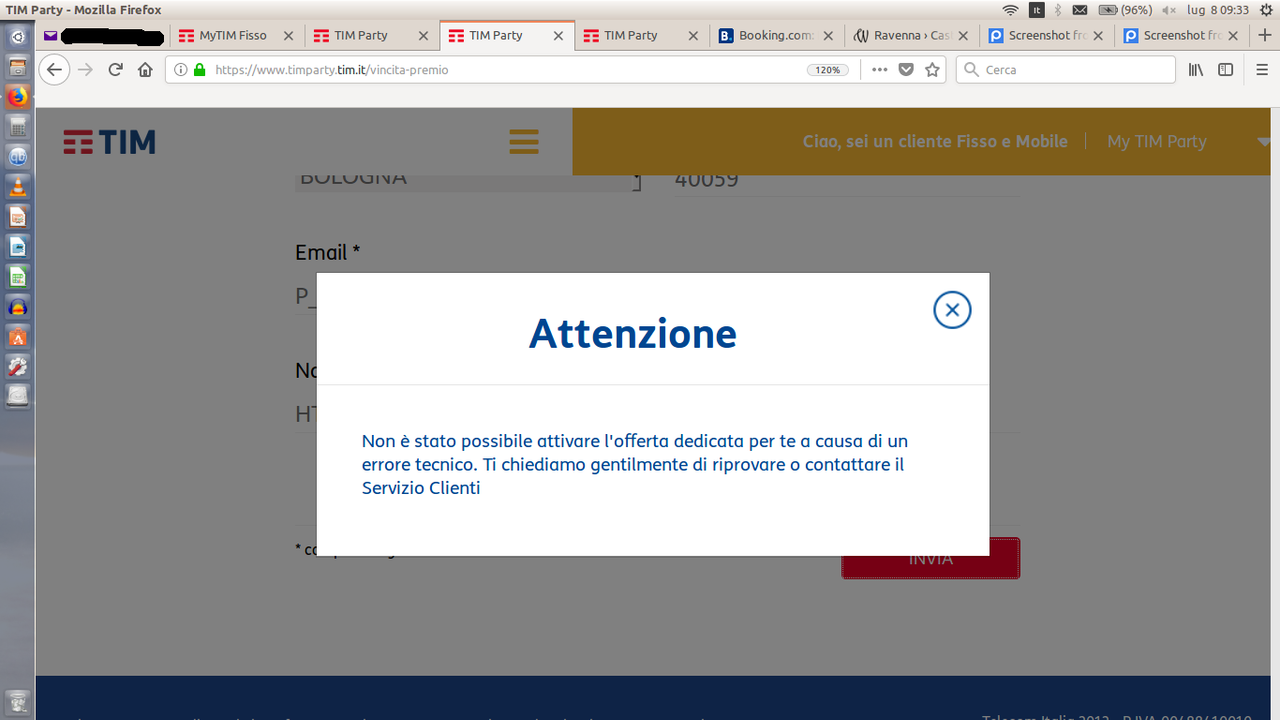Switch to TIM Party tab beside Booking.com
Screen dimensions: 1280x720
tap(642, 35)
